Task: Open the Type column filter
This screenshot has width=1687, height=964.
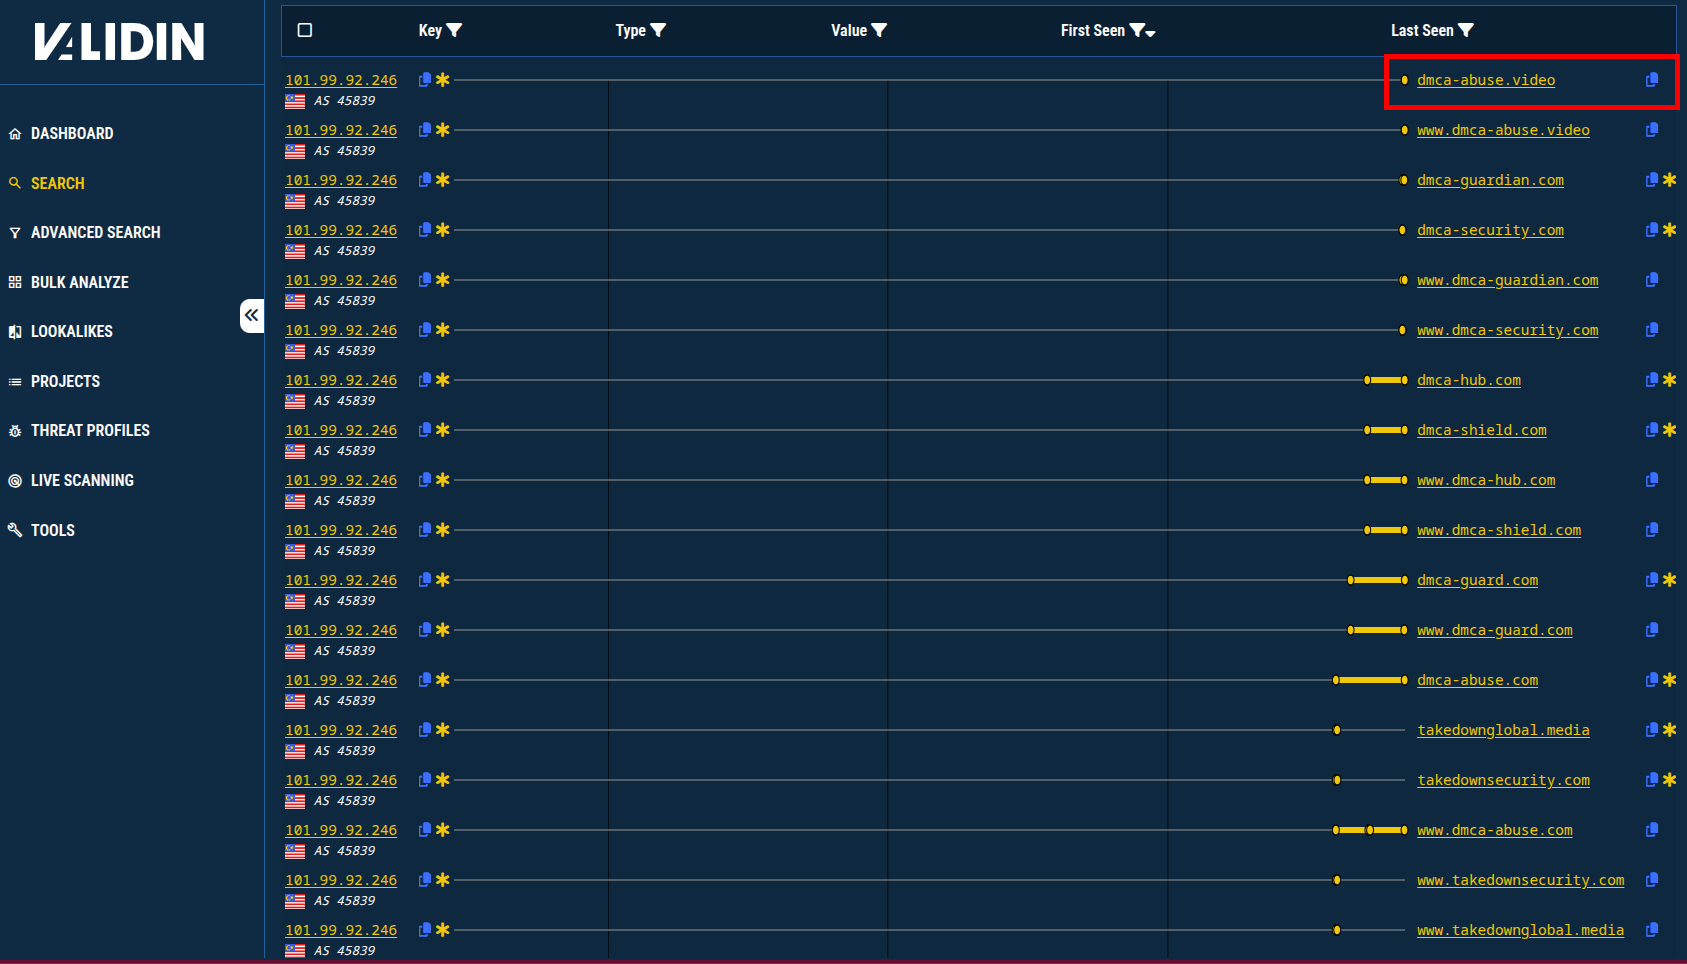Action: click(x=658, y=31)
